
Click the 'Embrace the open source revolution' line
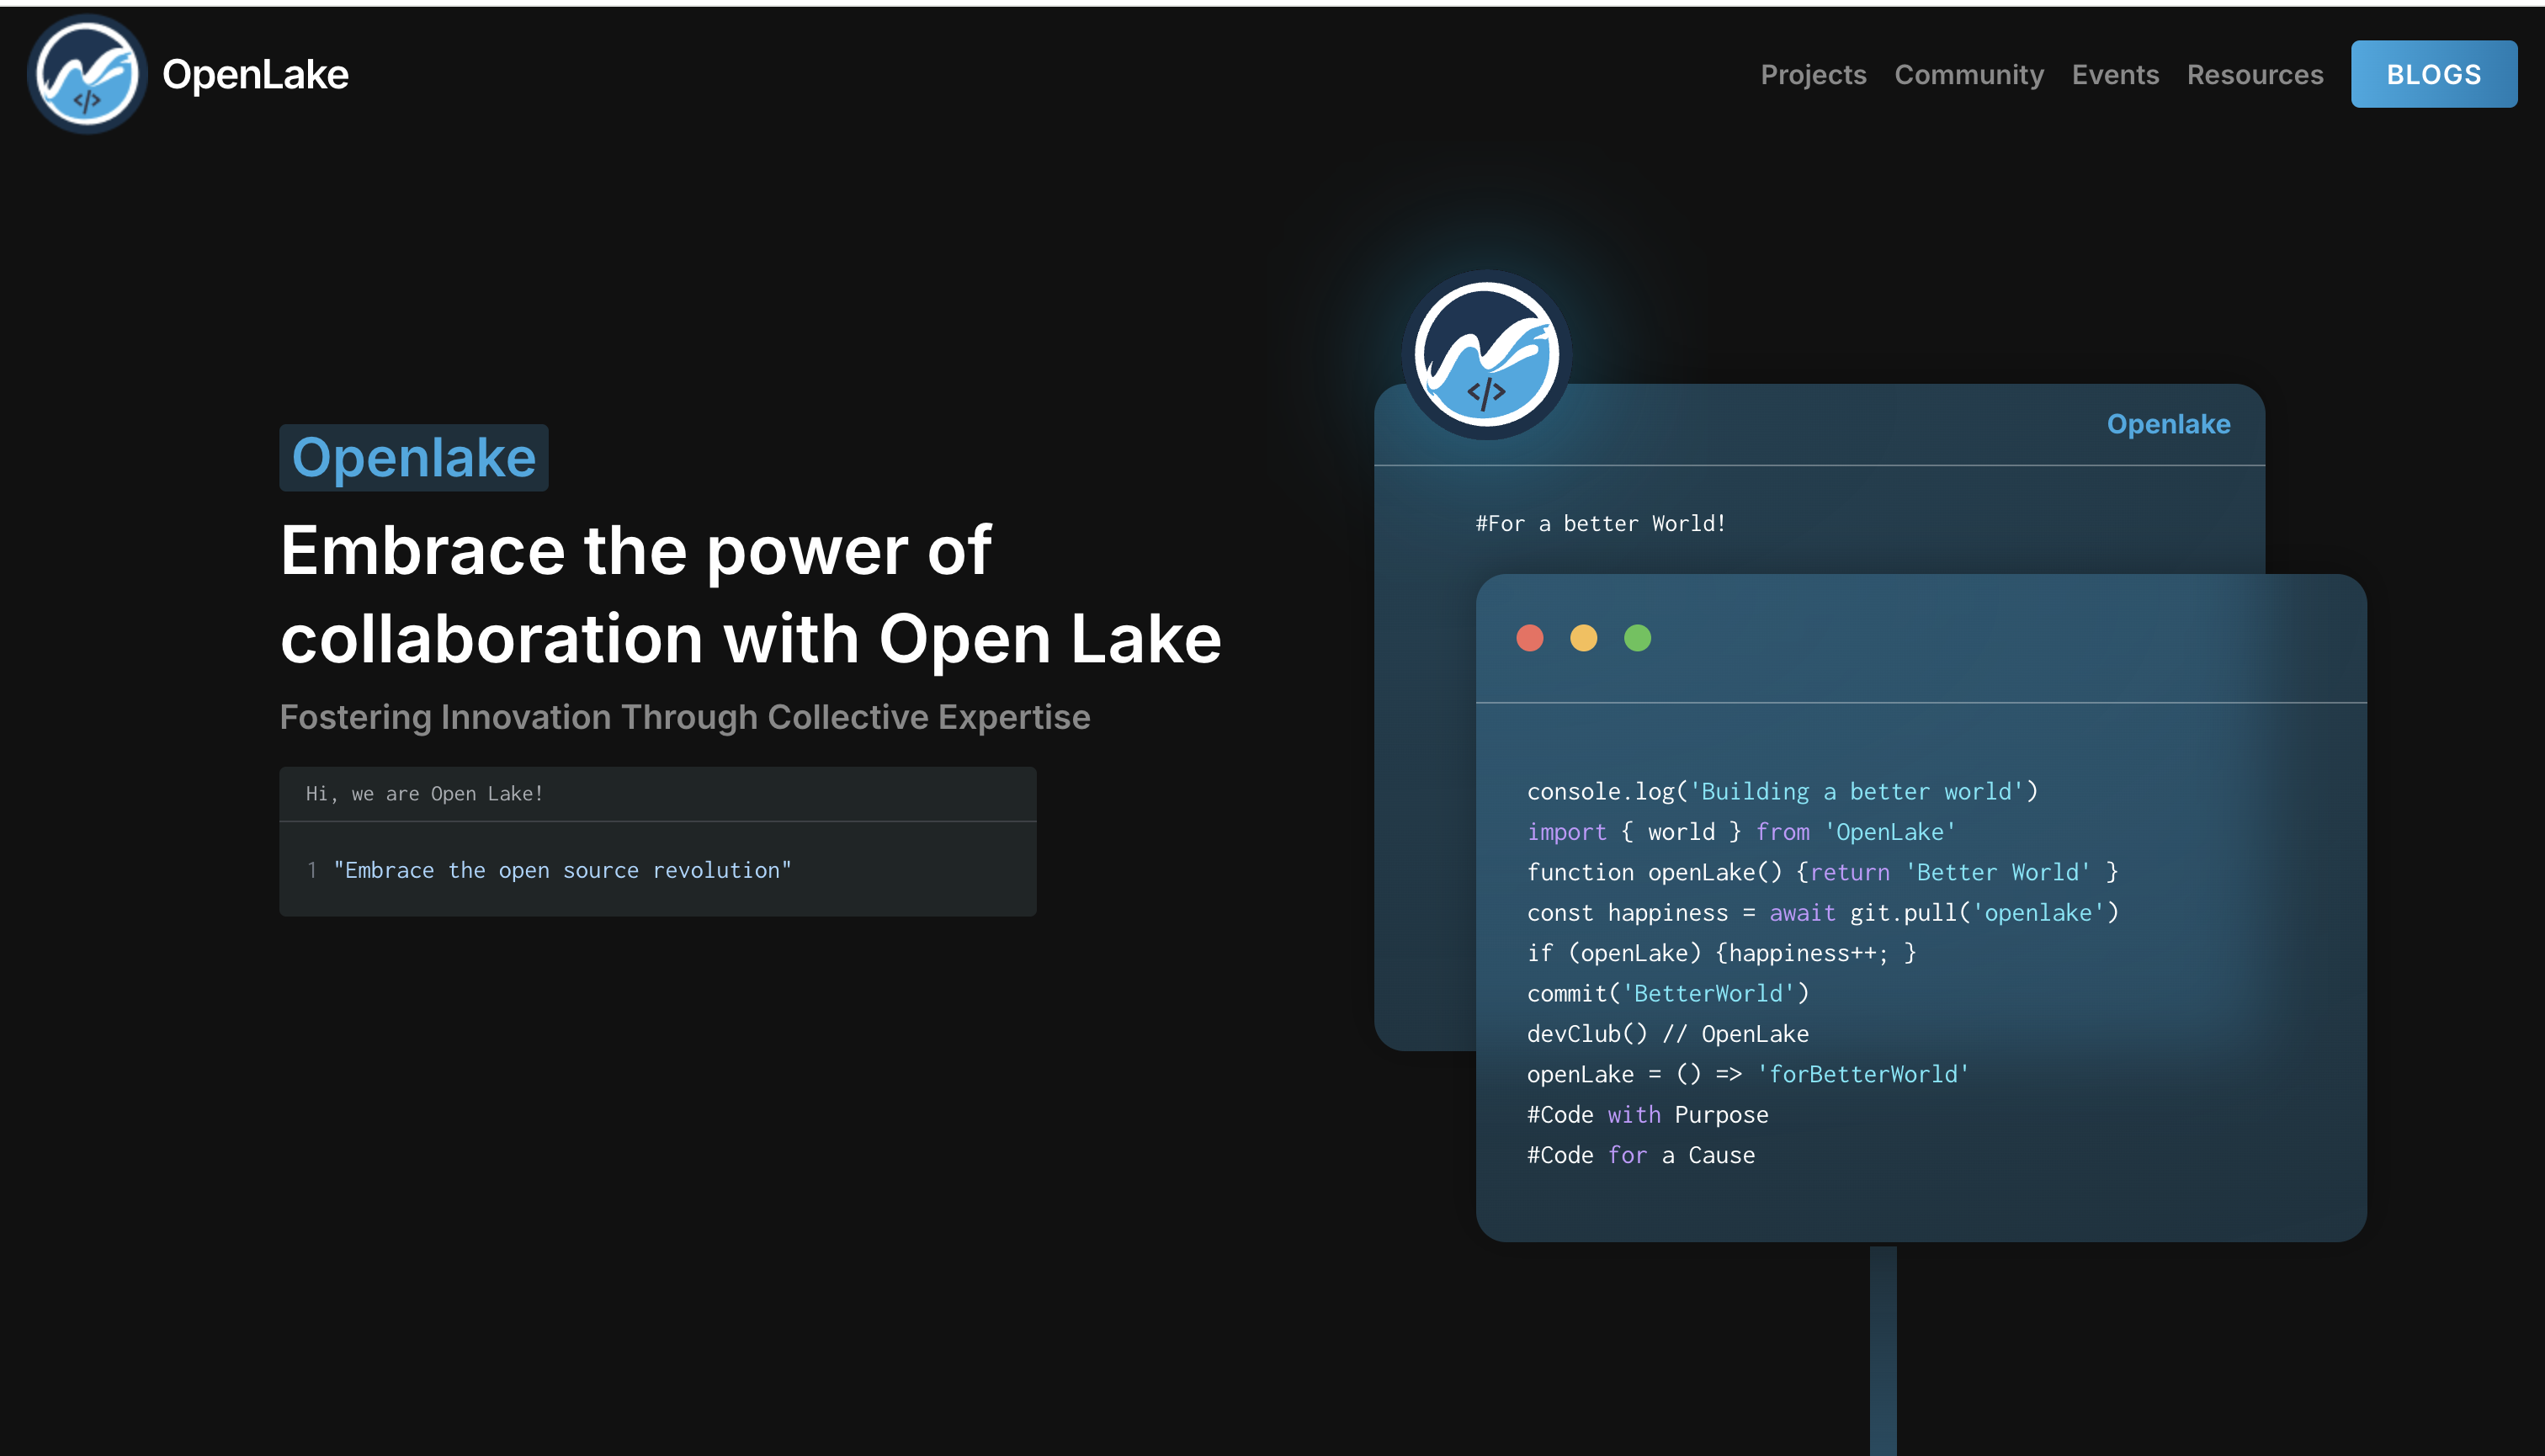coord(562,871)
